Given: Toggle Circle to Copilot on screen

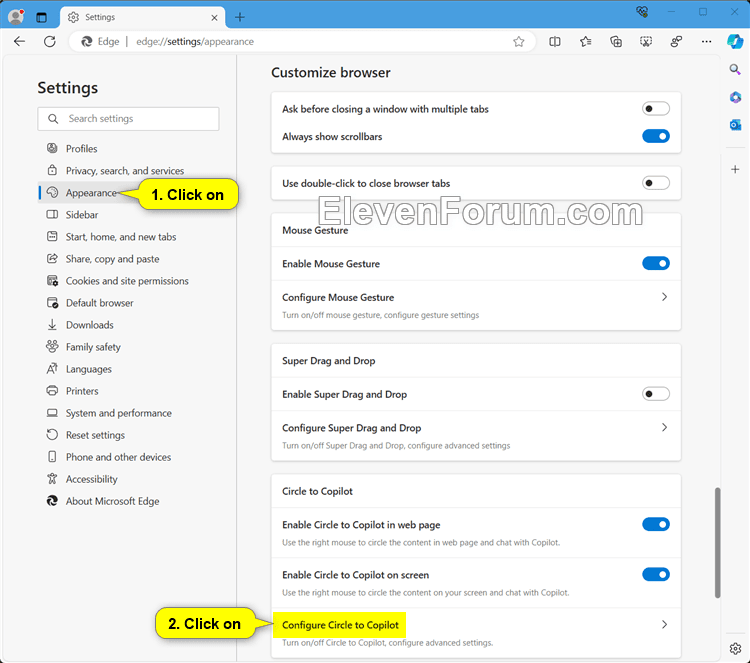Looking at the screenshot, I should point(655,575).
